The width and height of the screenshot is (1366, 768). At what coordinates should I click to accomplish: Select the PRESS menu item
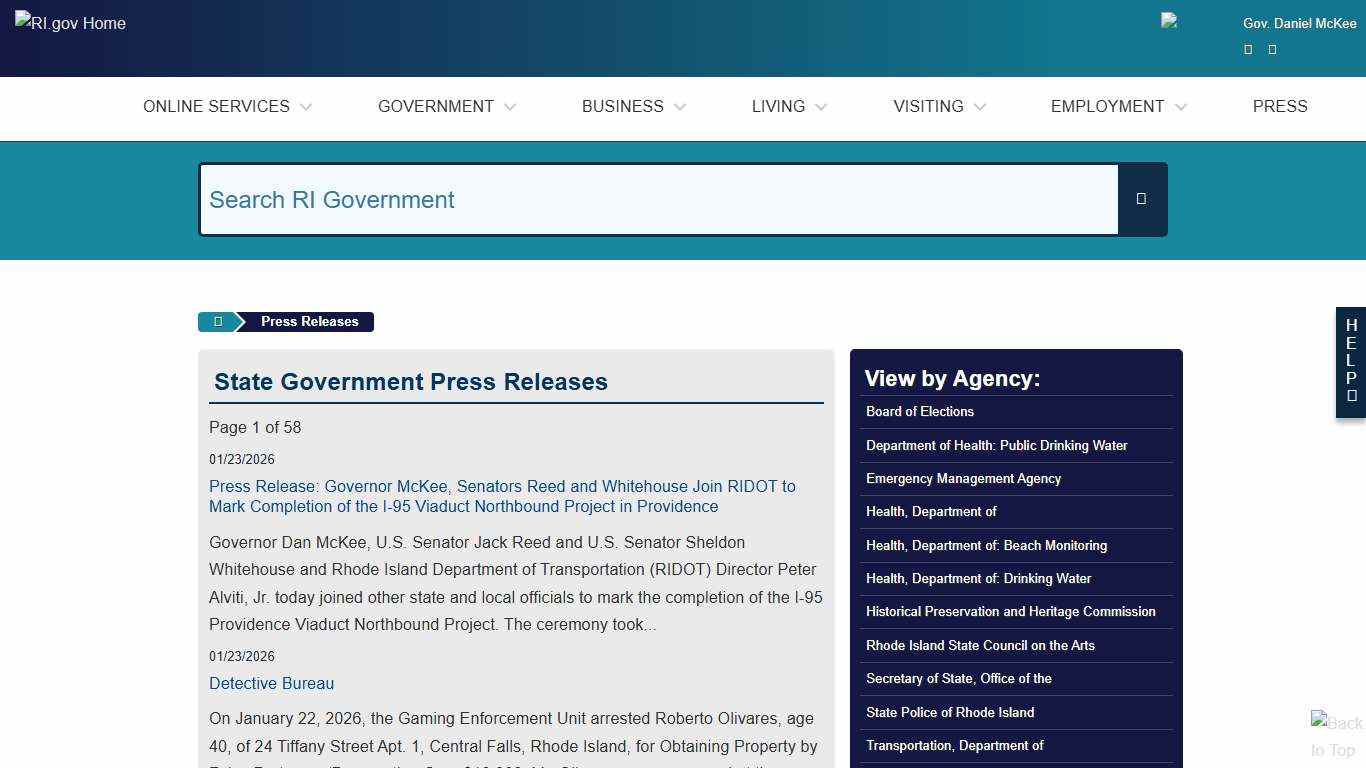[x=1280, y=106]
